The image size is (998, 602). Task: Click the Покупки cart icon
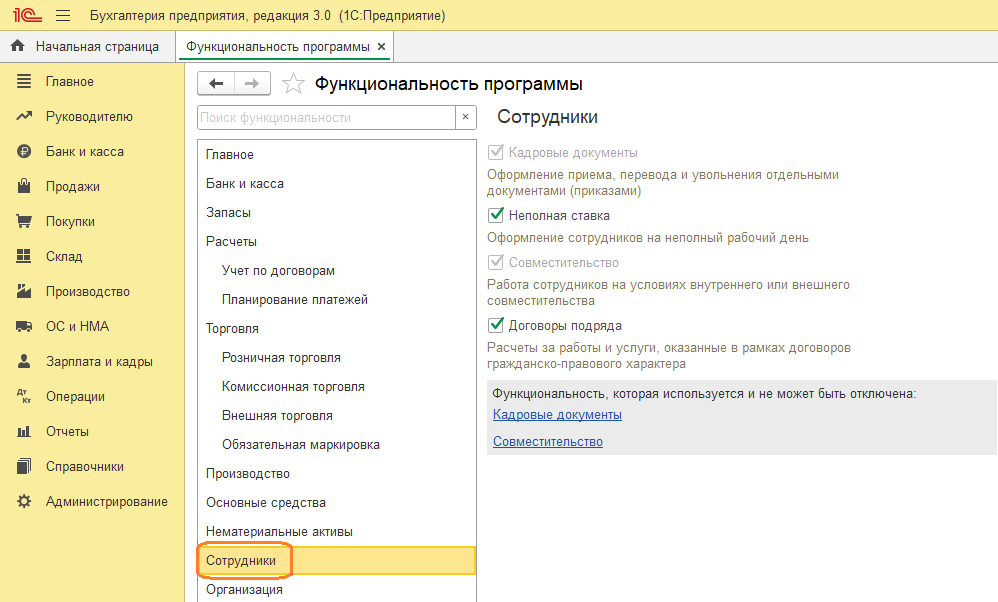point(24,222)
